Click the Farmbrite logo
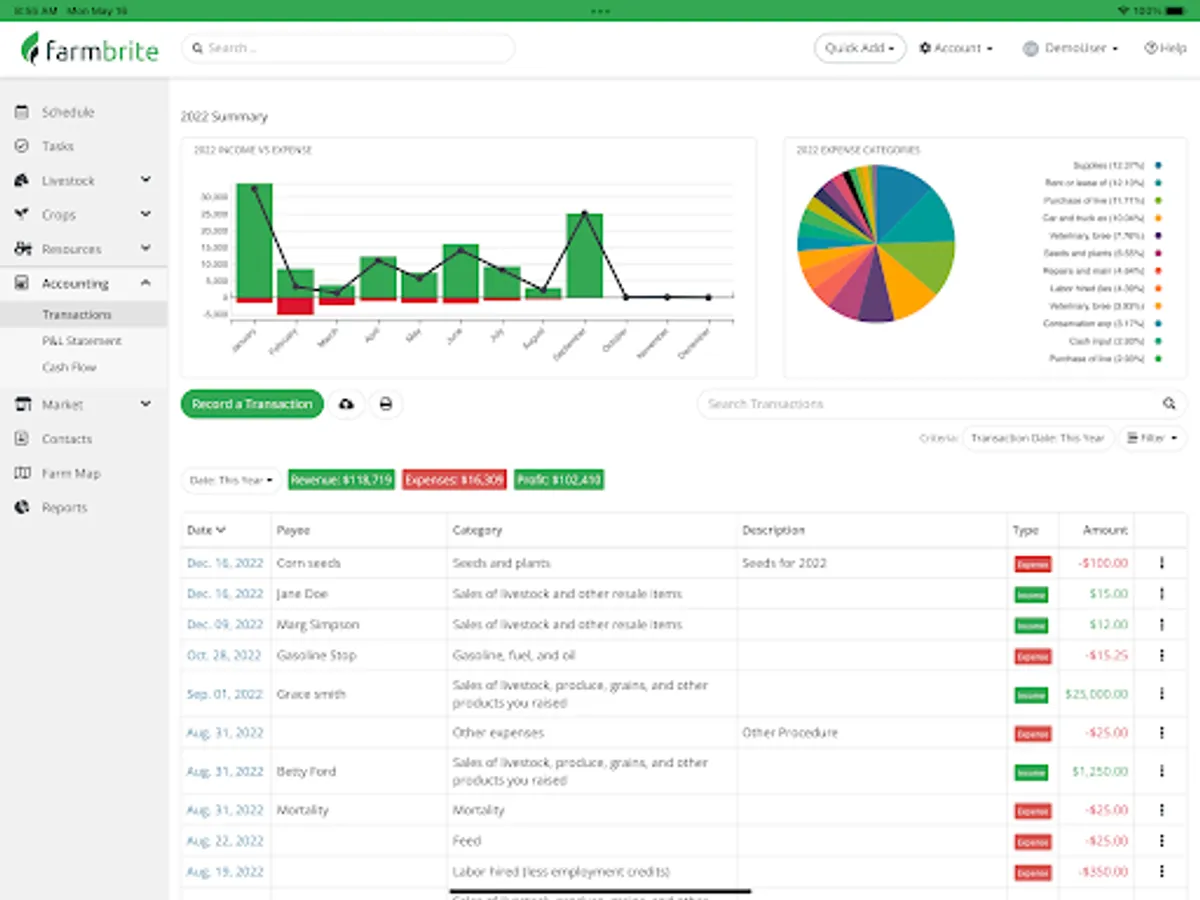The height and width of the screenshot is (900, 1200). (90, 48)
